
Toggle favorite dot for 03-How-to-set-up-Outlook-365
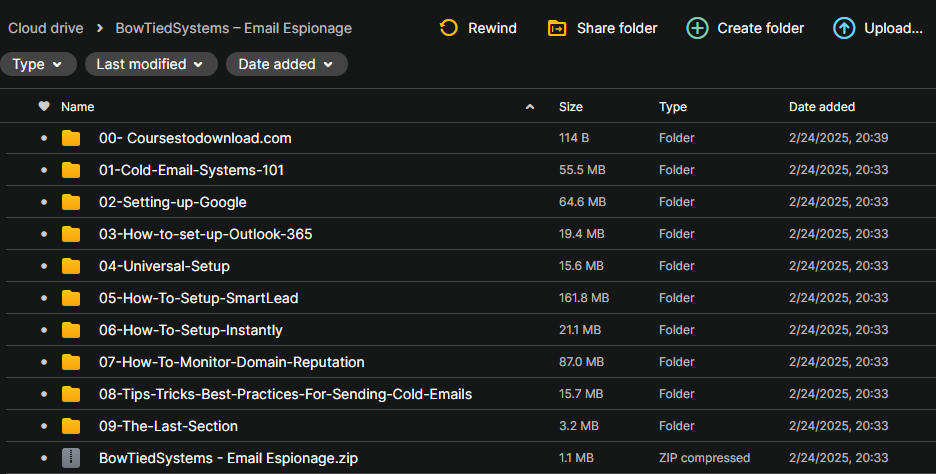pyautogui.click(x=44, y=234)
